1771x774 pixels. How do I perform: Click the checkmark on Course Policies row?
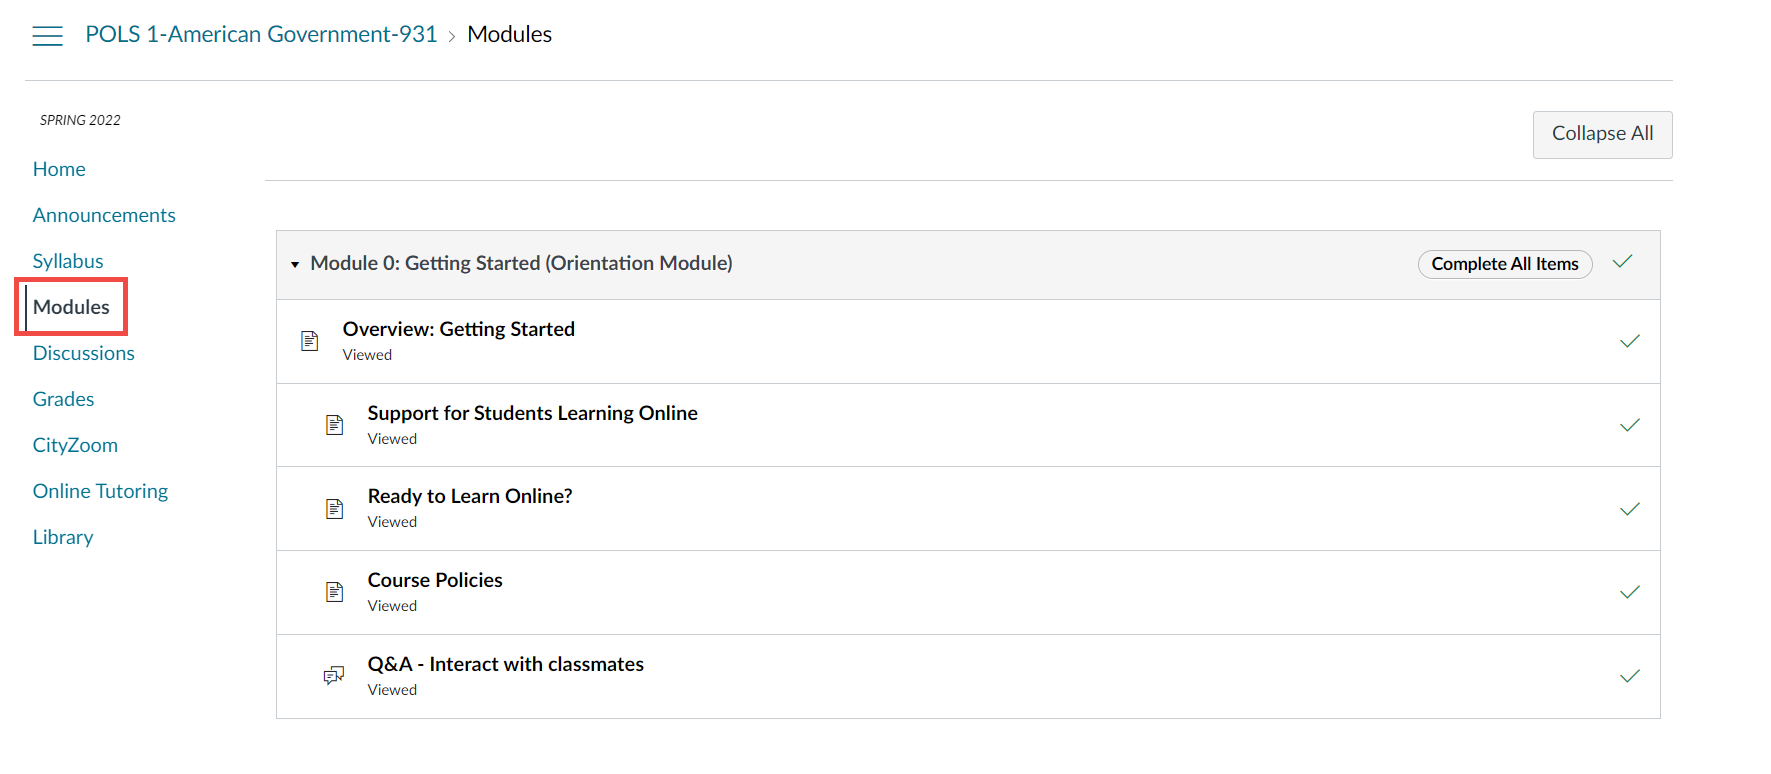tap(1630, 592)
